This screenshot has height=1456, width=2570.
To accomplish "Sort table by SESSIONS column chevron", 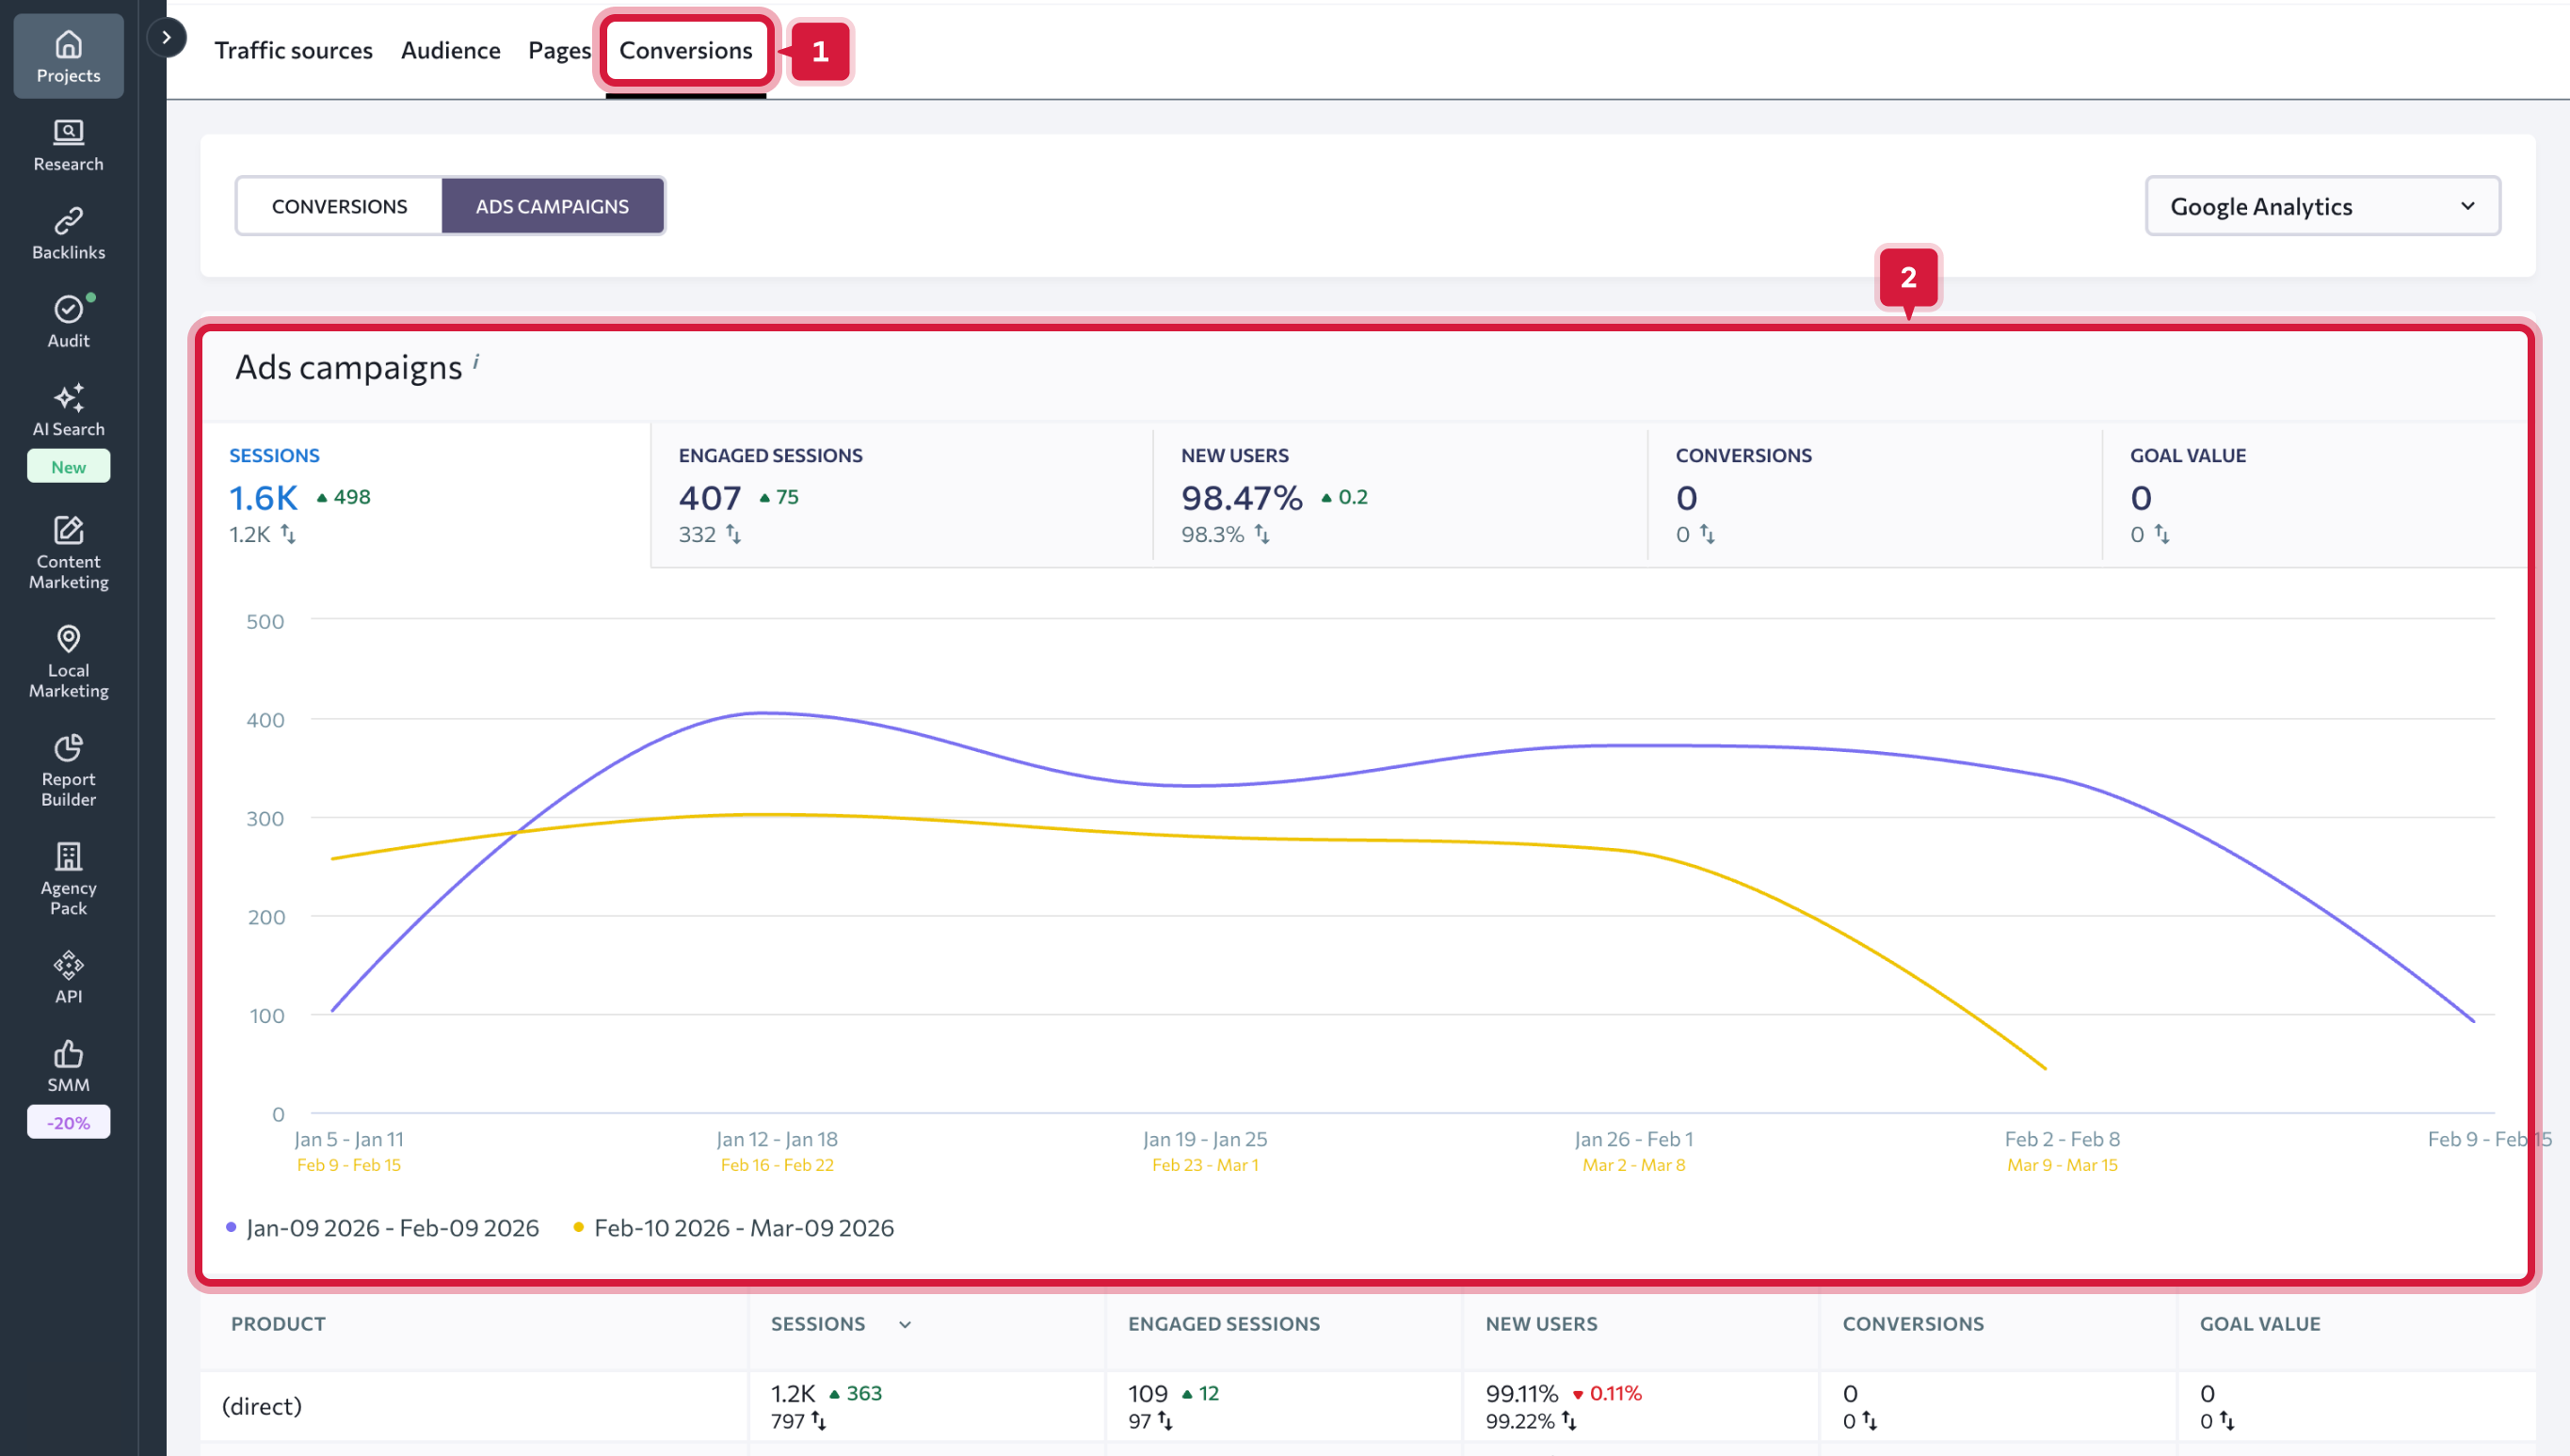I will [x=904, y=1324].
